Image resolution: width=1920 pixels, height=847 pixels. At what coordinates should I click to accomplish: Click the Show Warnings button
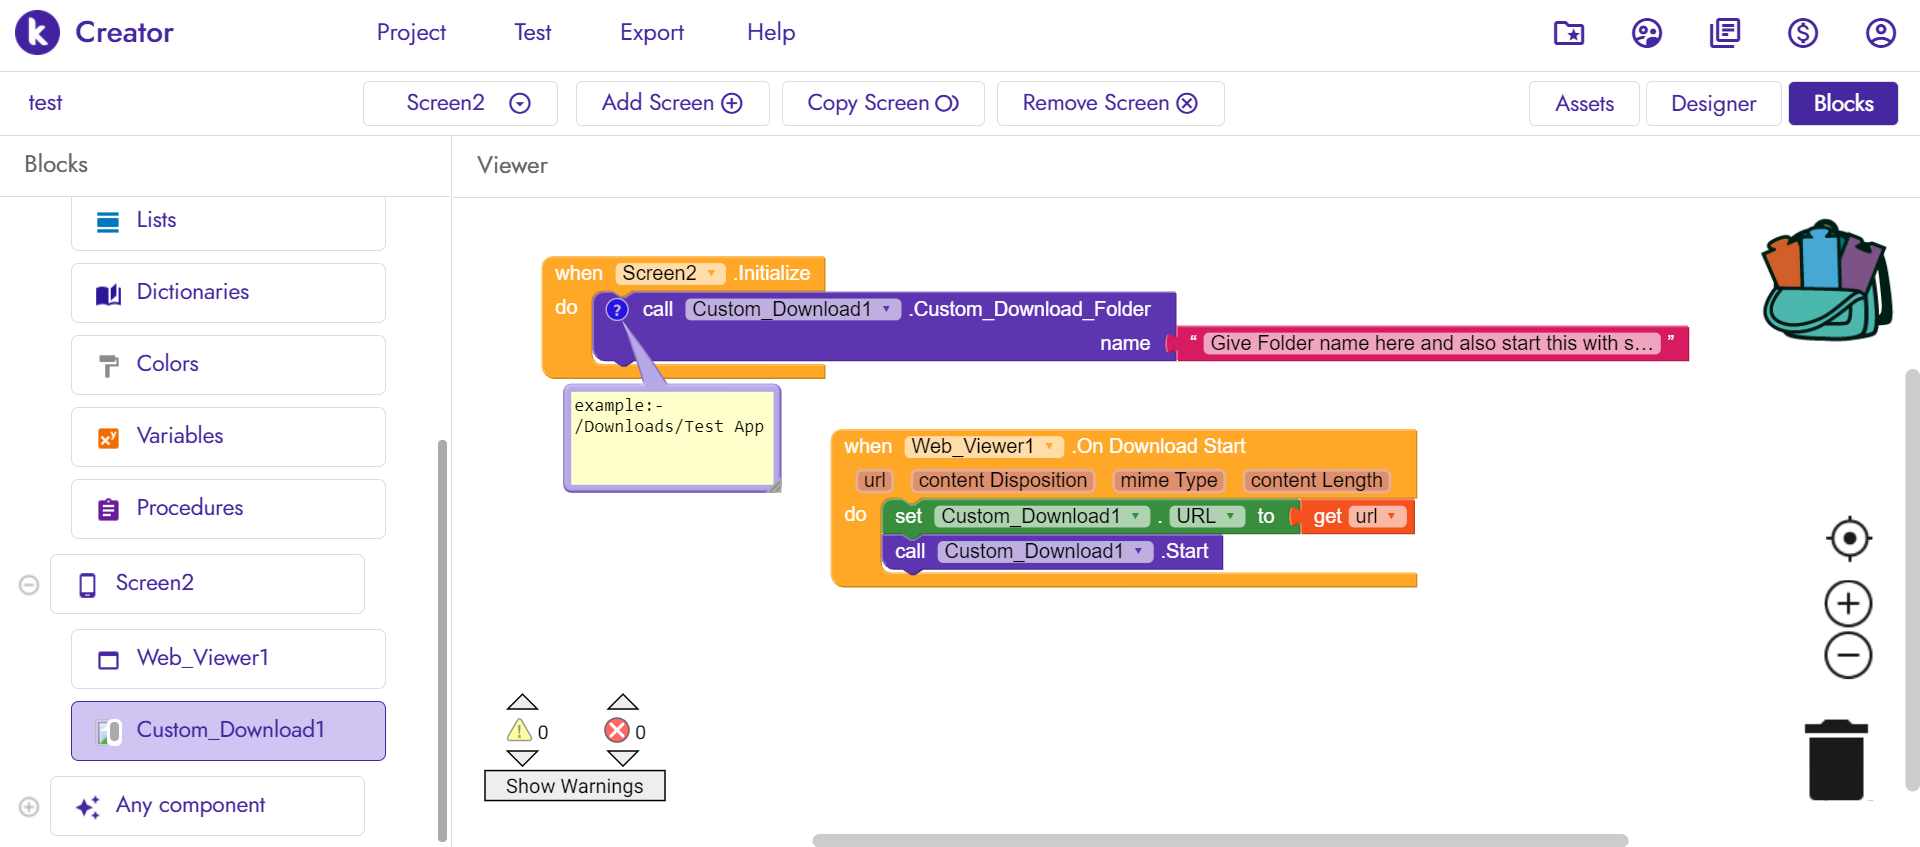(x=574, y=786)
